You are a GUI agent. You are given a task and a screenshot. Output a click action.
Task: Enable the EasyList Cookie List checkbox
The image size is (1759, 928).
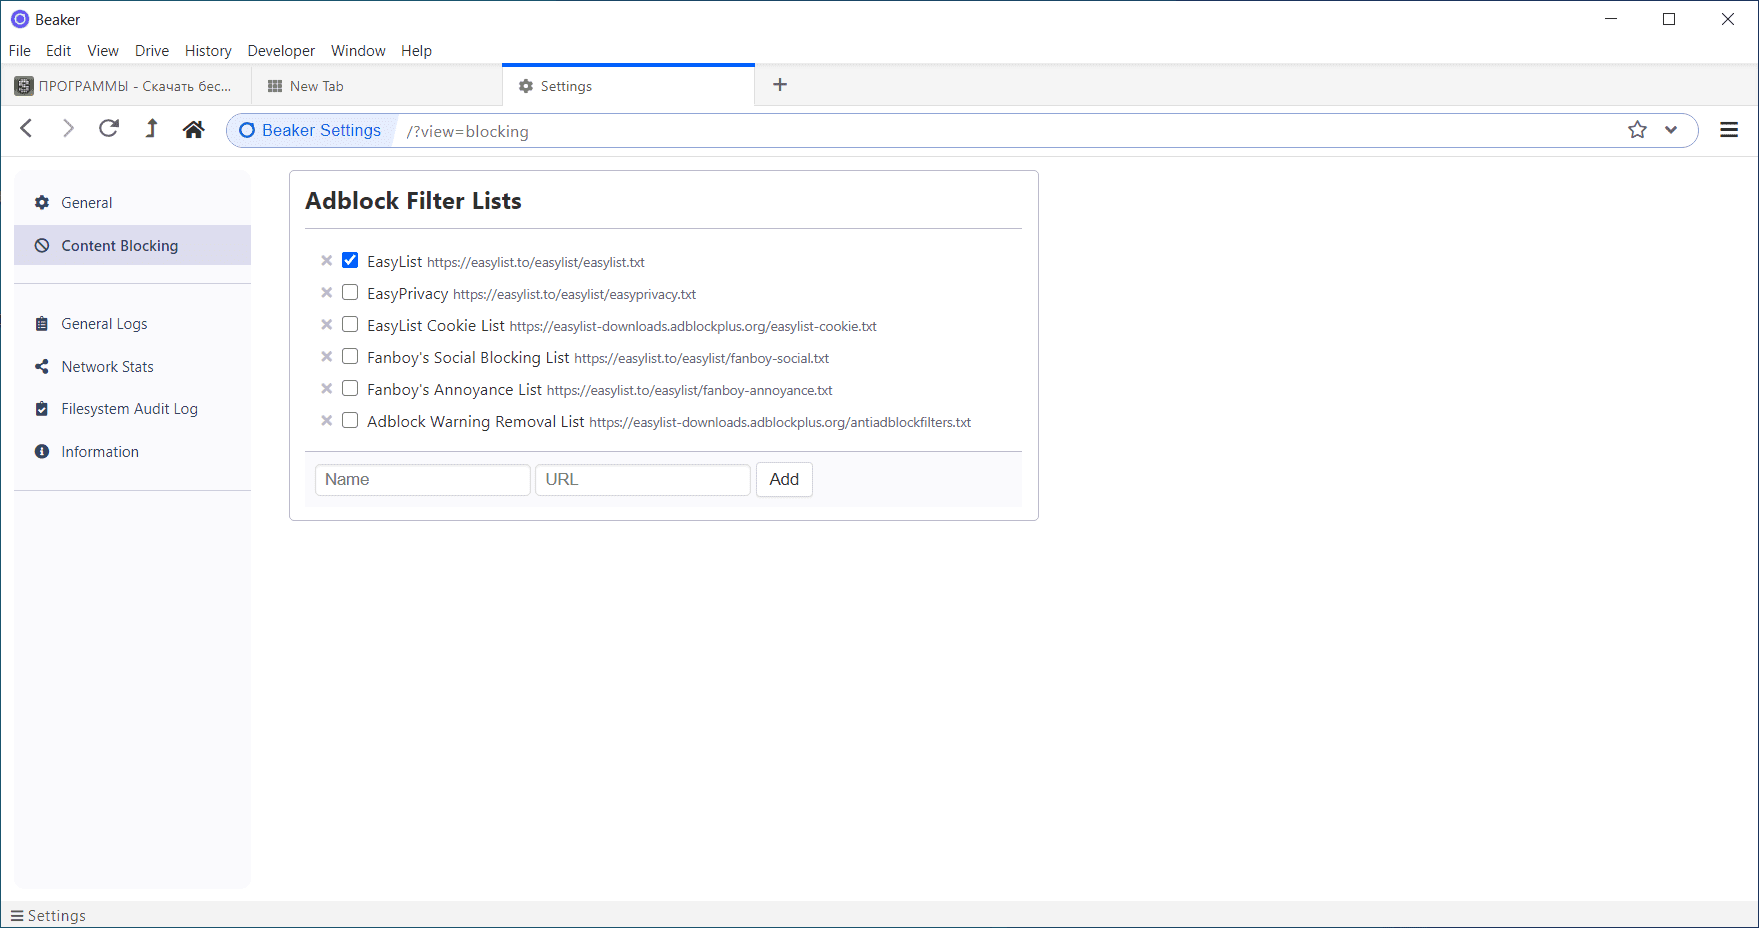coord(350,324)
